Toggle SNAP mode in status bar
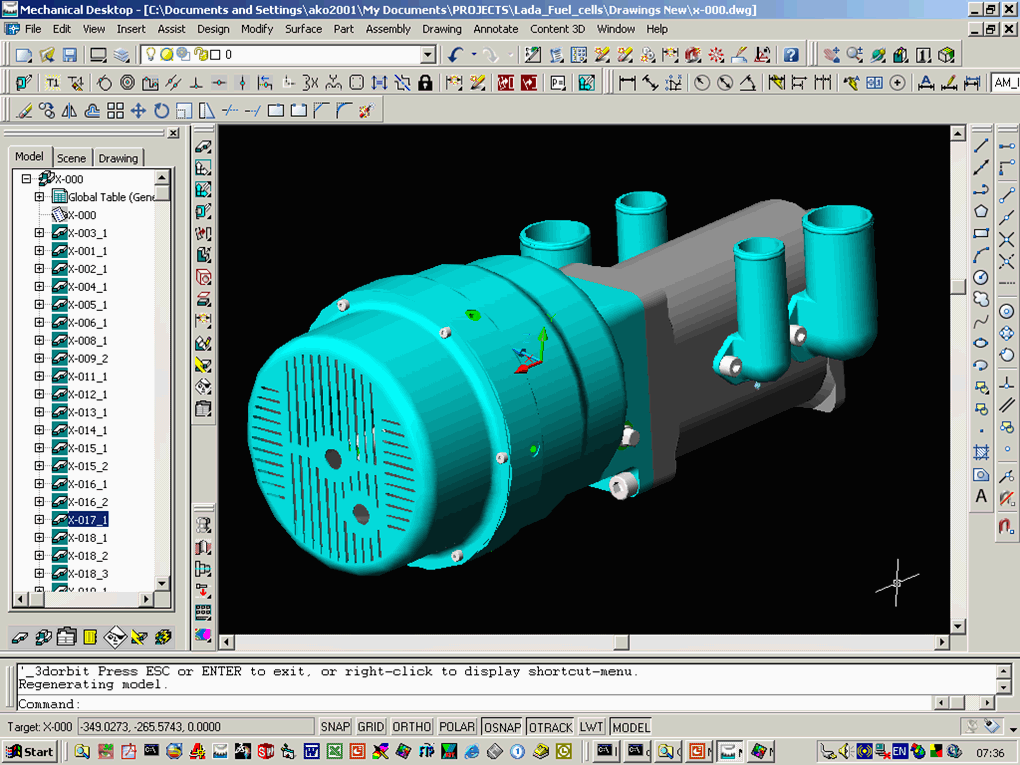 (334, 727)
